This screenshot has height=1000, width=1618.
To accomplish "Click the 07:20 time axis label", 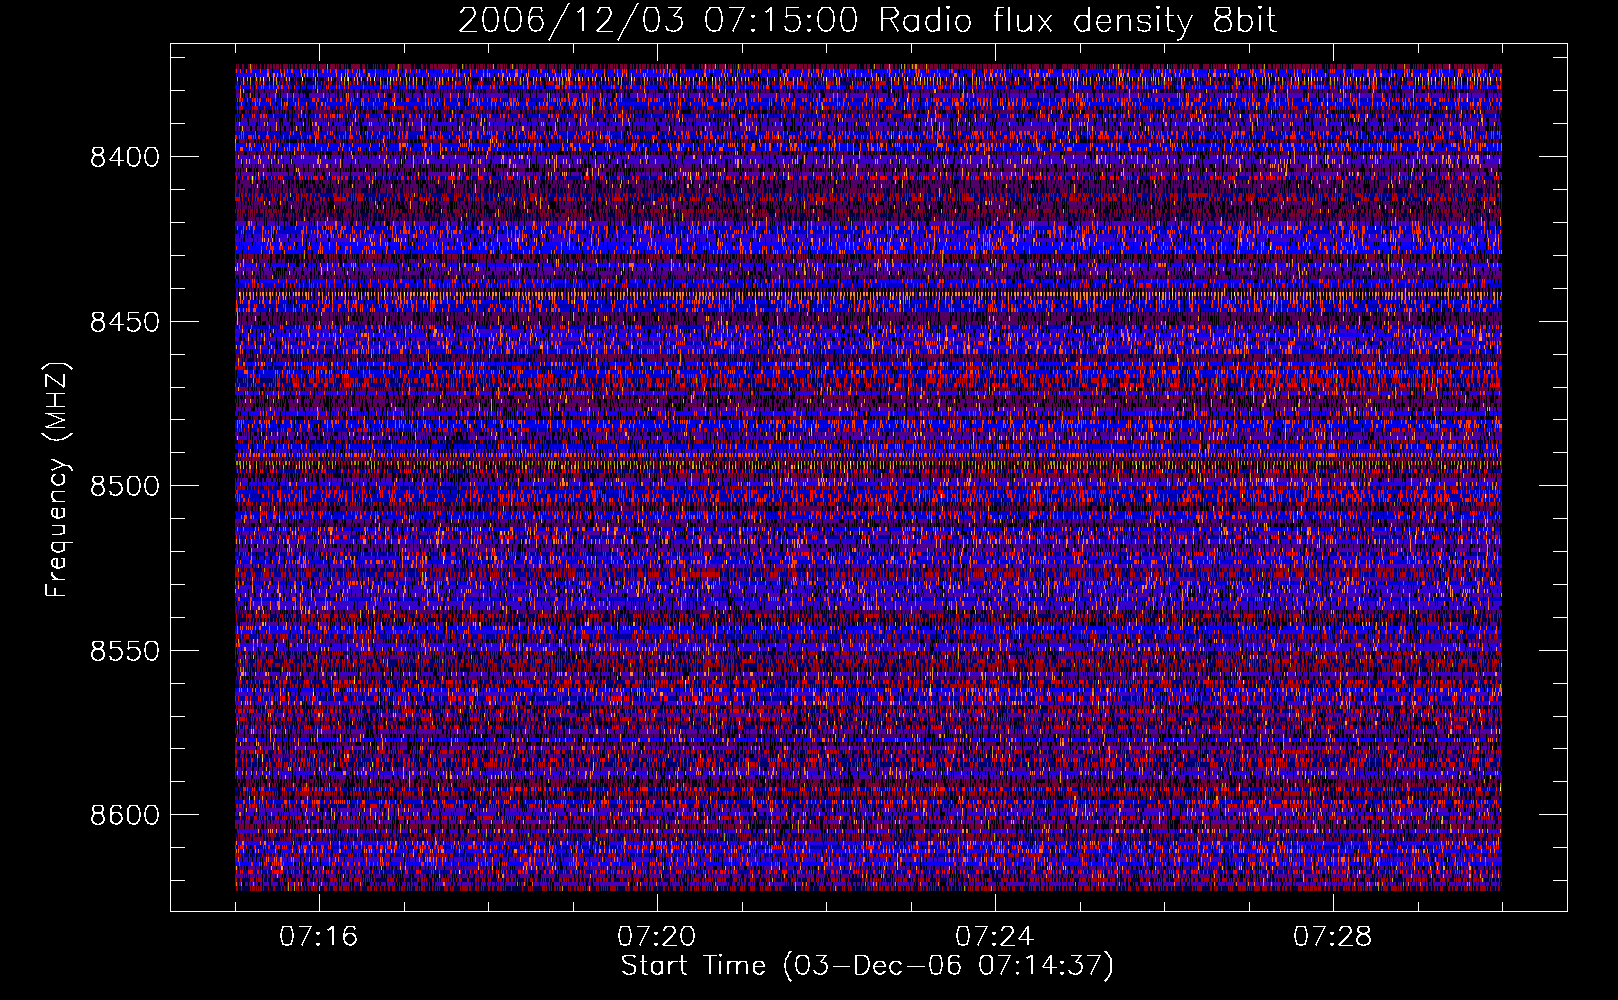I will point(657,937).
